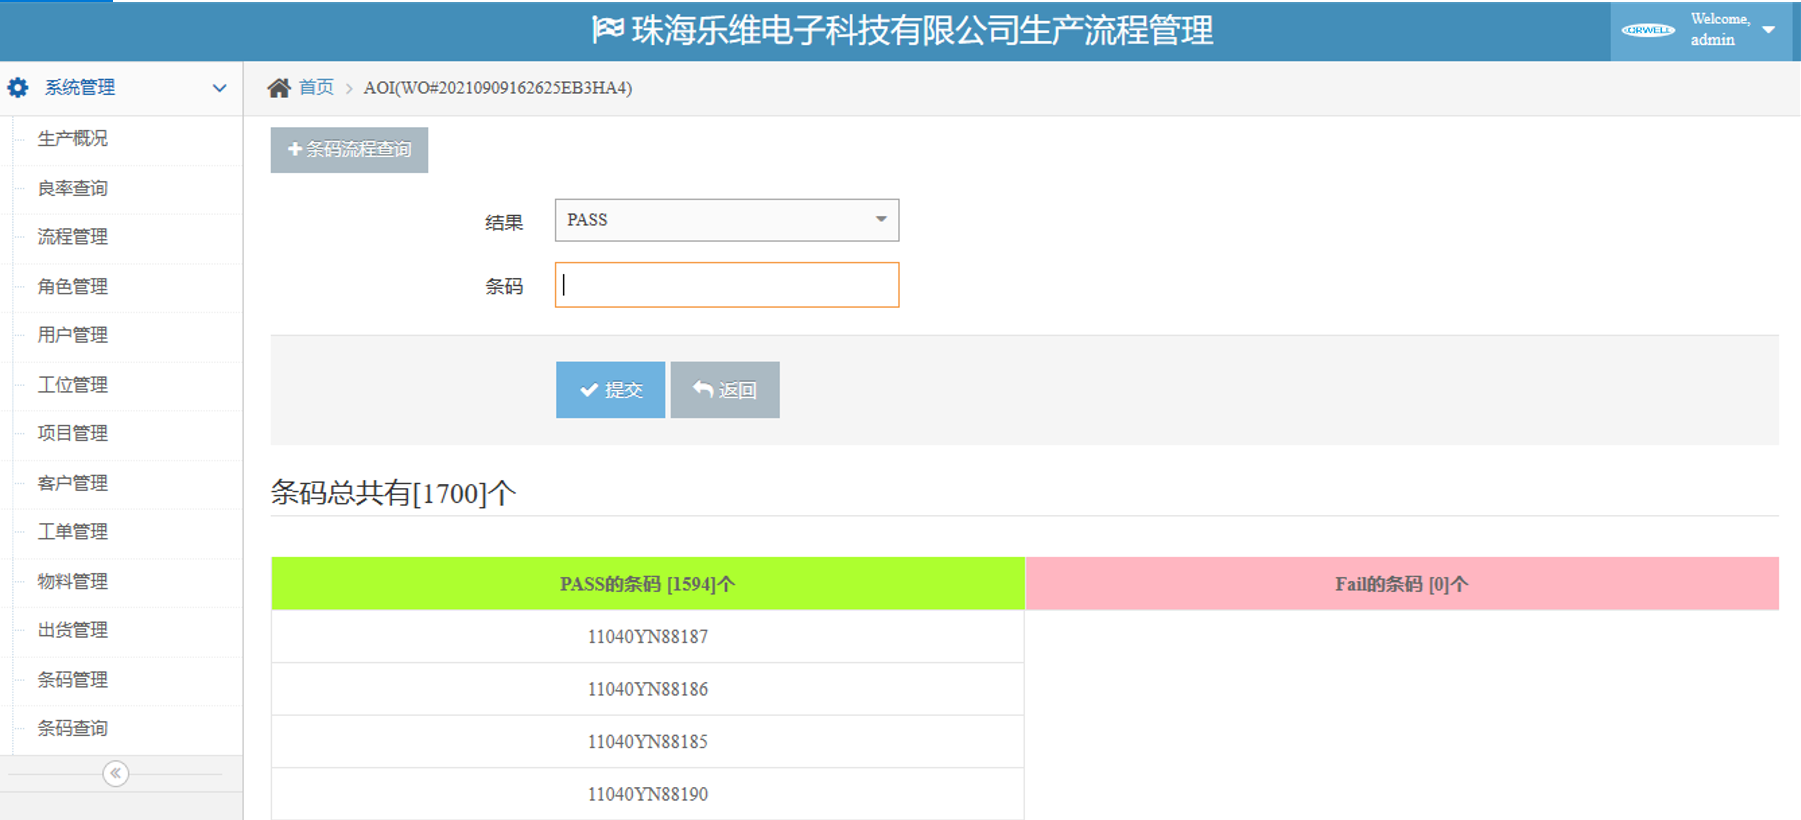This screenshot has width=1801, height=820.
Task: Follow the 首页 breadcrumb link
Action: pyautogui.click(x=316, y=88)
